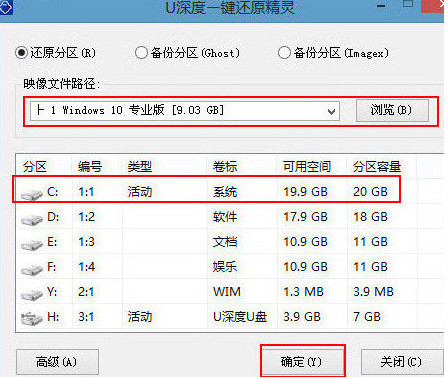Click the 卷标 column header
Viewport: 448px width, 379px height.
click(225, 166)
